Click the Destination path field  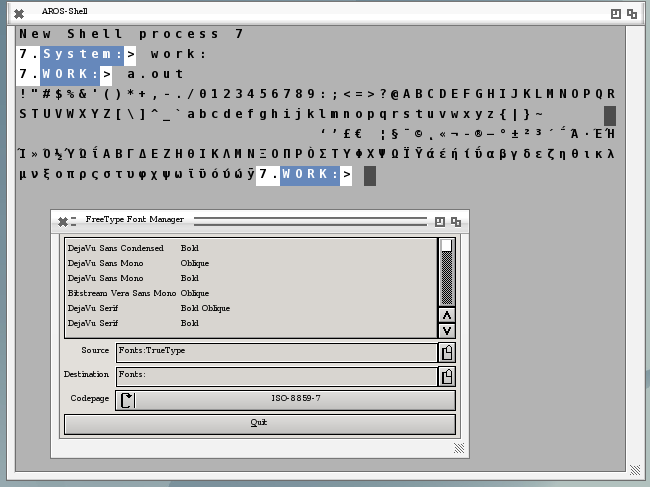pyautogui.click(x=275, y=376)
